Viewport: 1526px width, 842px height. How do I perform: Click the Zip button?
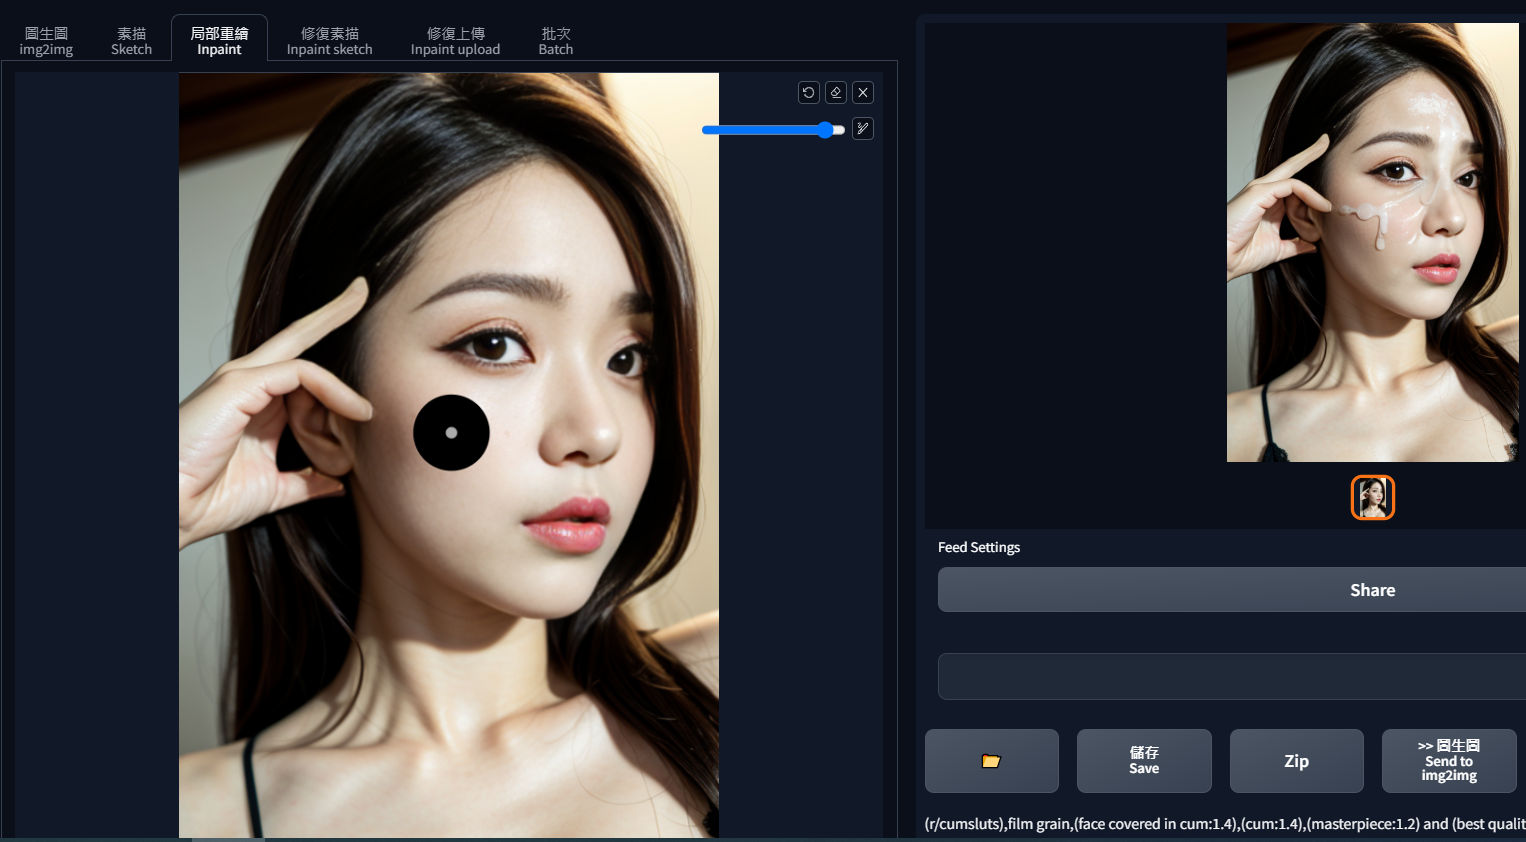point(1296,761)
